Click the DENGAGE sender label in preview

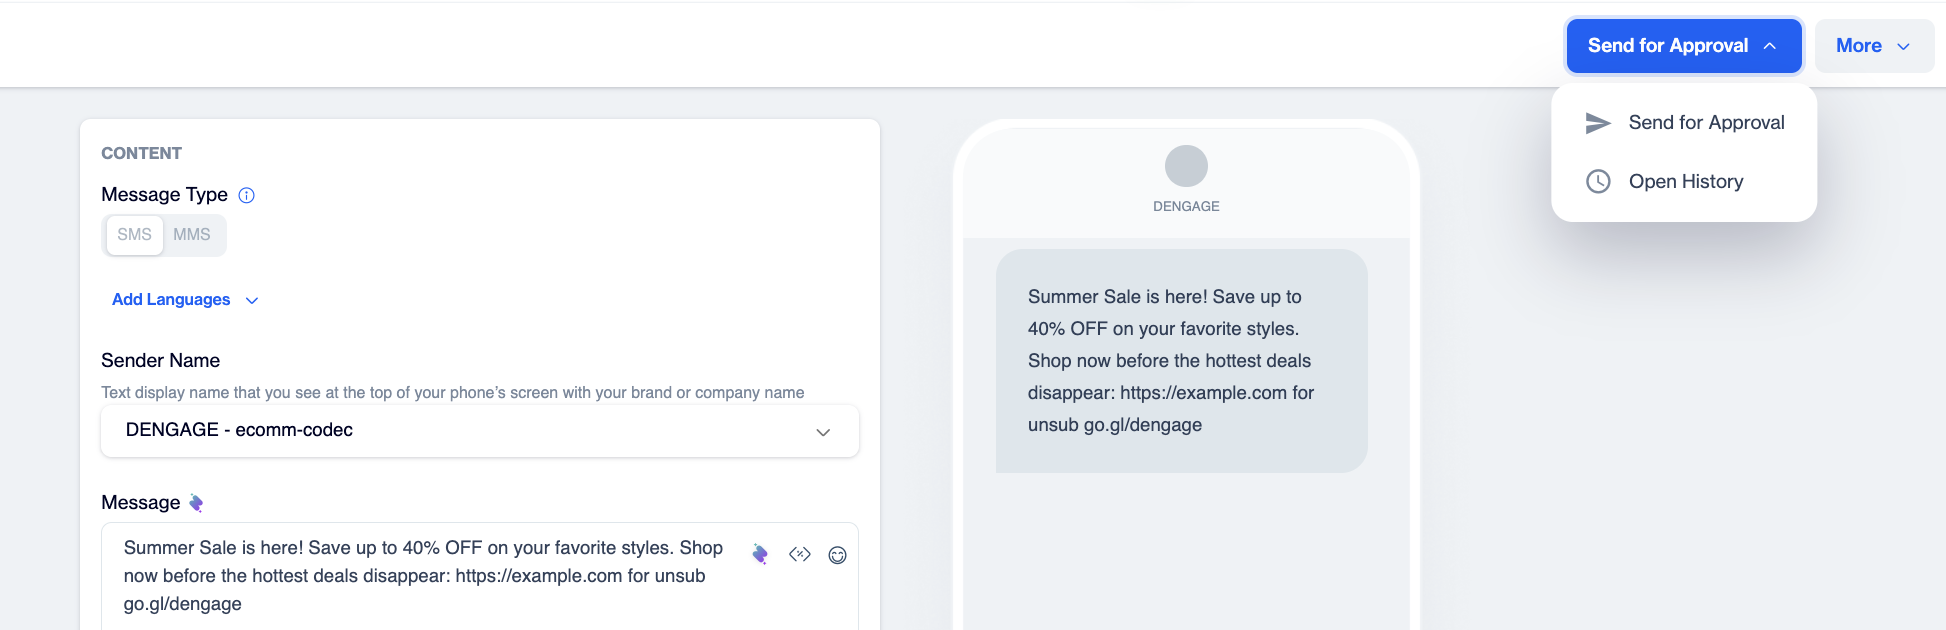click(1186, 206)
